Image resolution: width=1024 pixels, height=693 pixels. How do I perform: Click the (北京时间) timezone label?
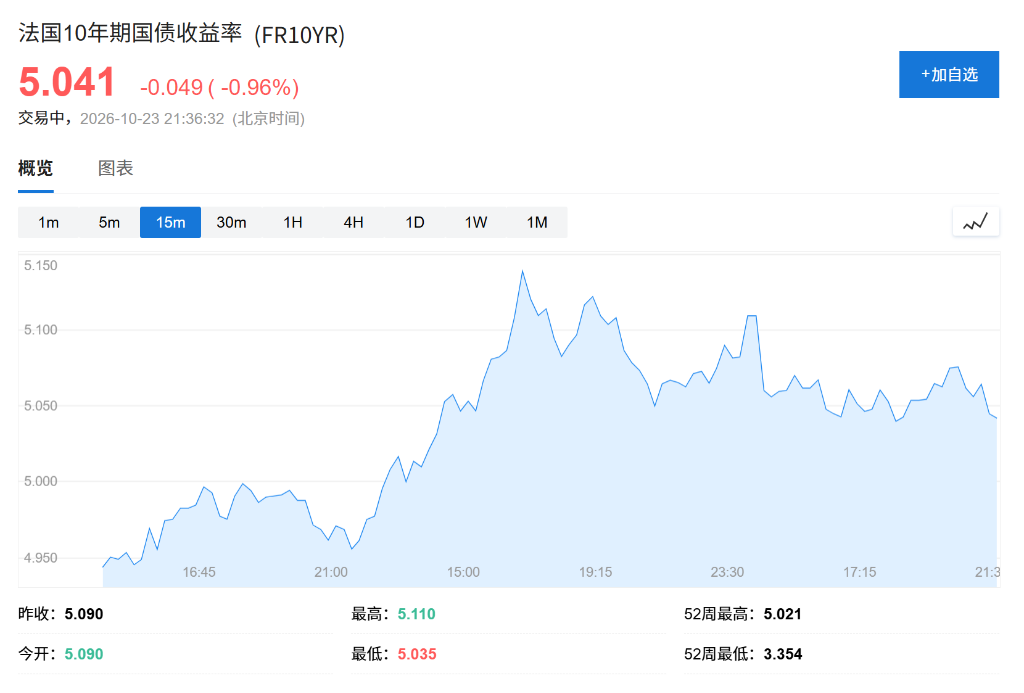point(268,118)
